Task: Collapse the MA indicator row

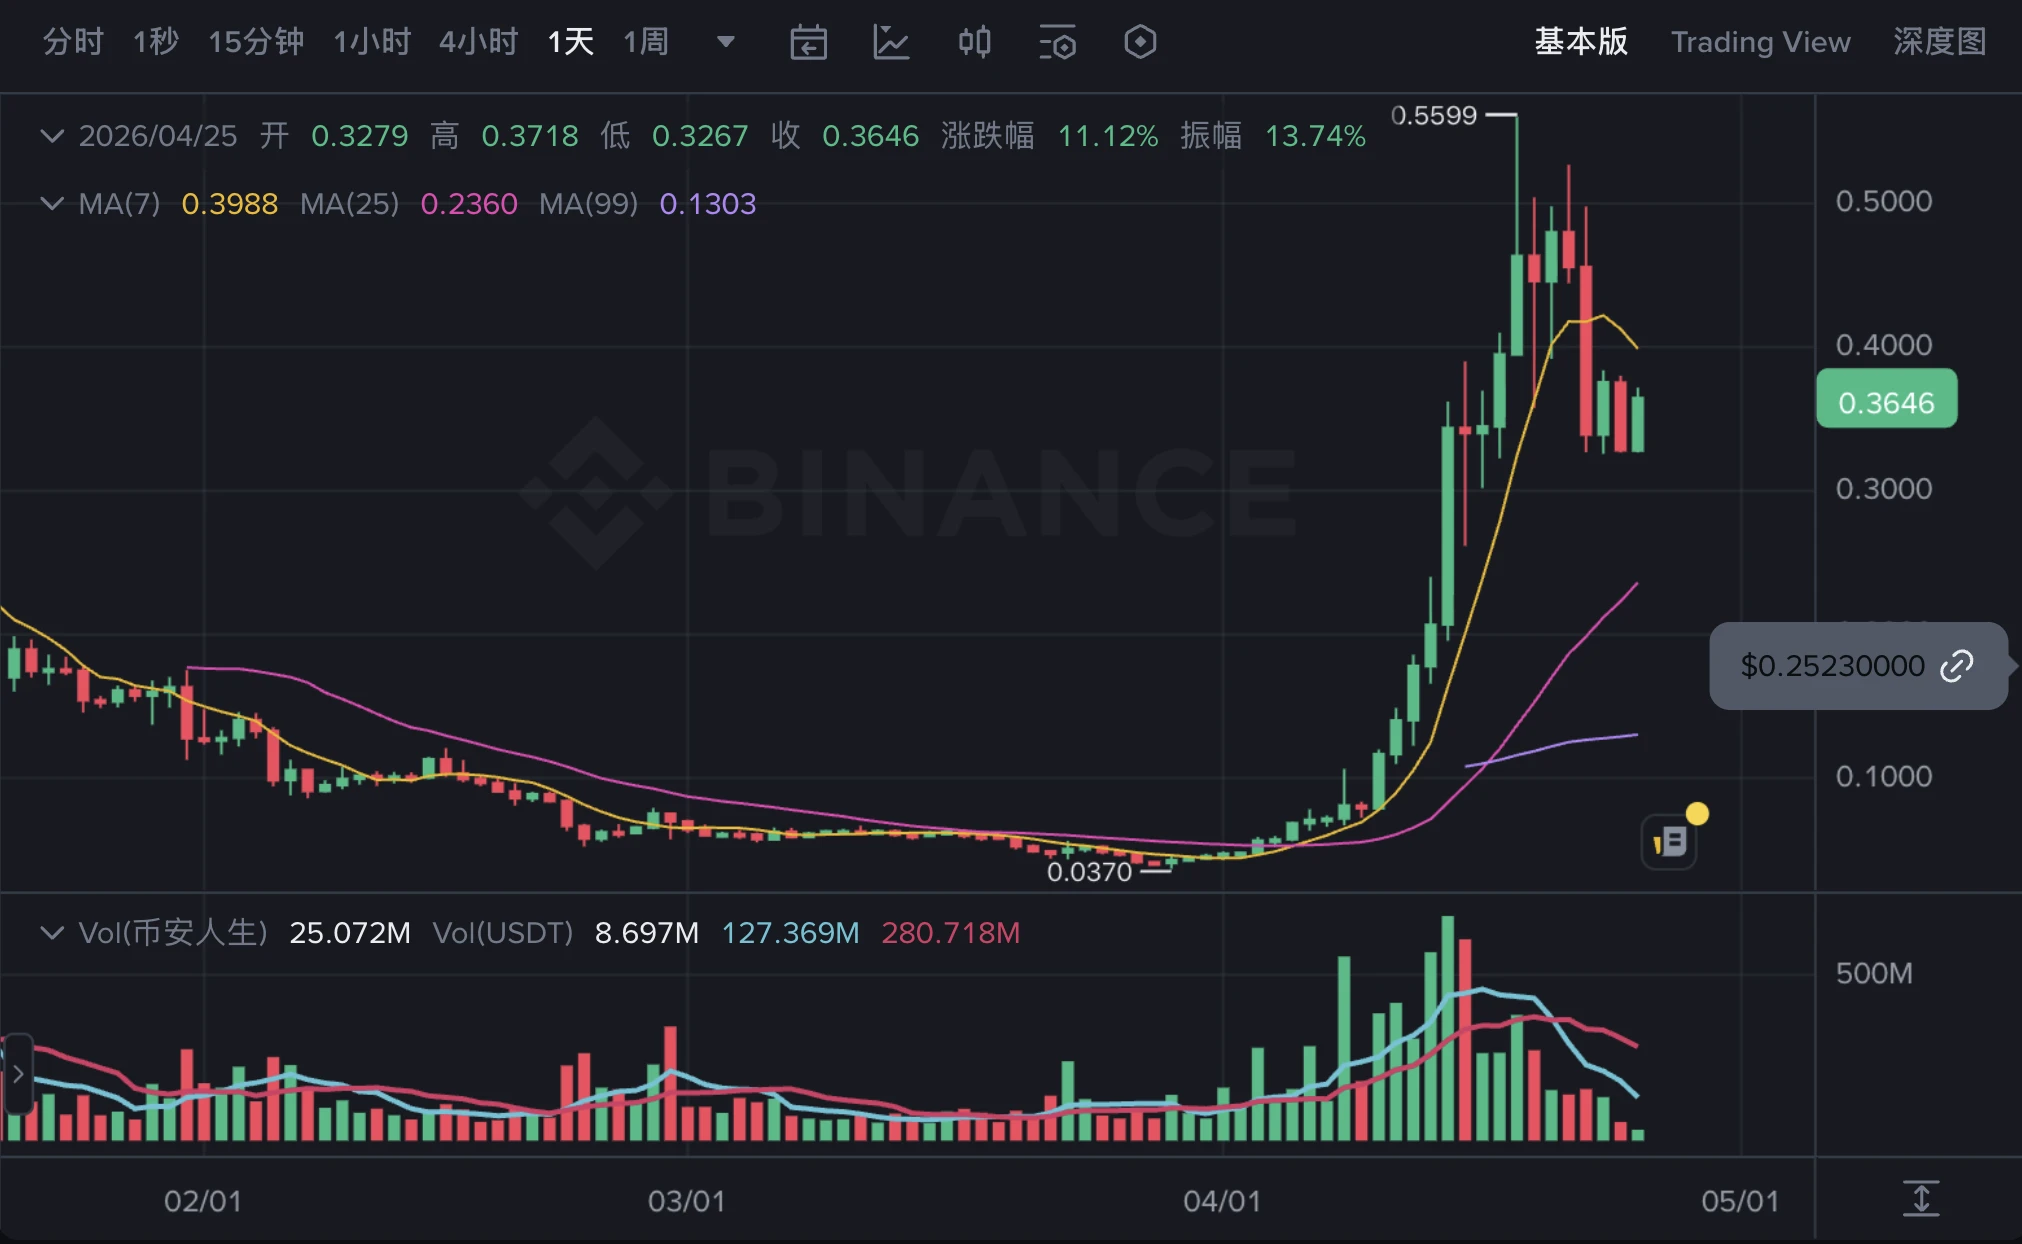Action: 52,203
